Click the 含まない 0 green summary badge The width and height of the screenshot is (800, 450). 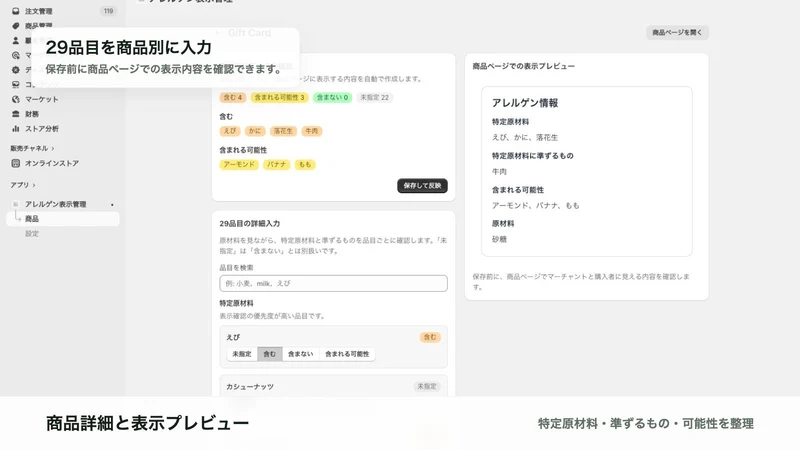click(332, 97)
